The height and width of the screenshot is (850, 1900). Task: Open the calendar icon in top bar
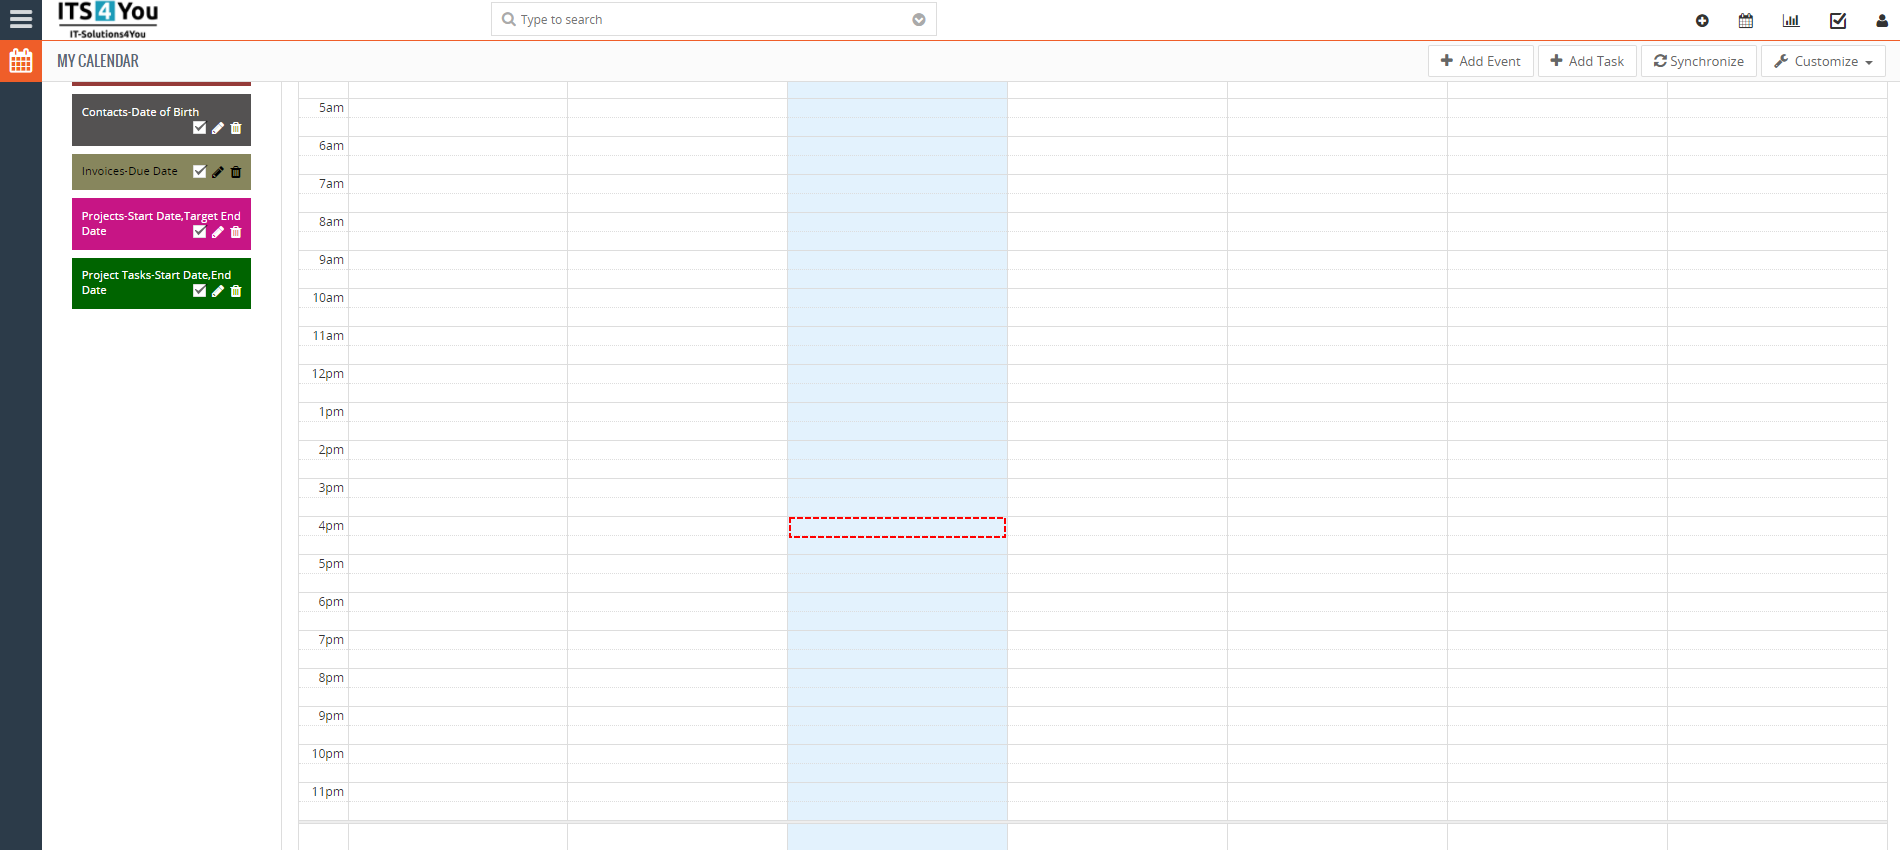(x=1746, y=20)
